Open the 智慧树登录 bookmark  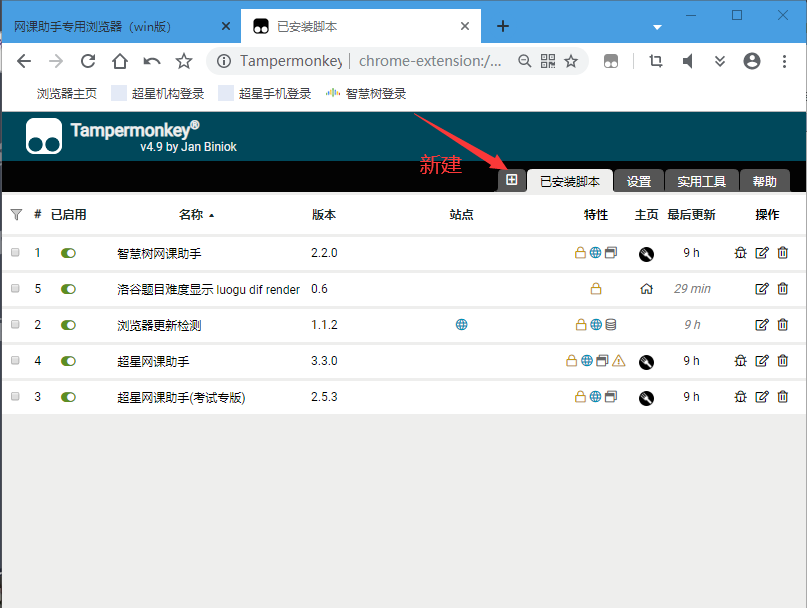tap(366, 94)
